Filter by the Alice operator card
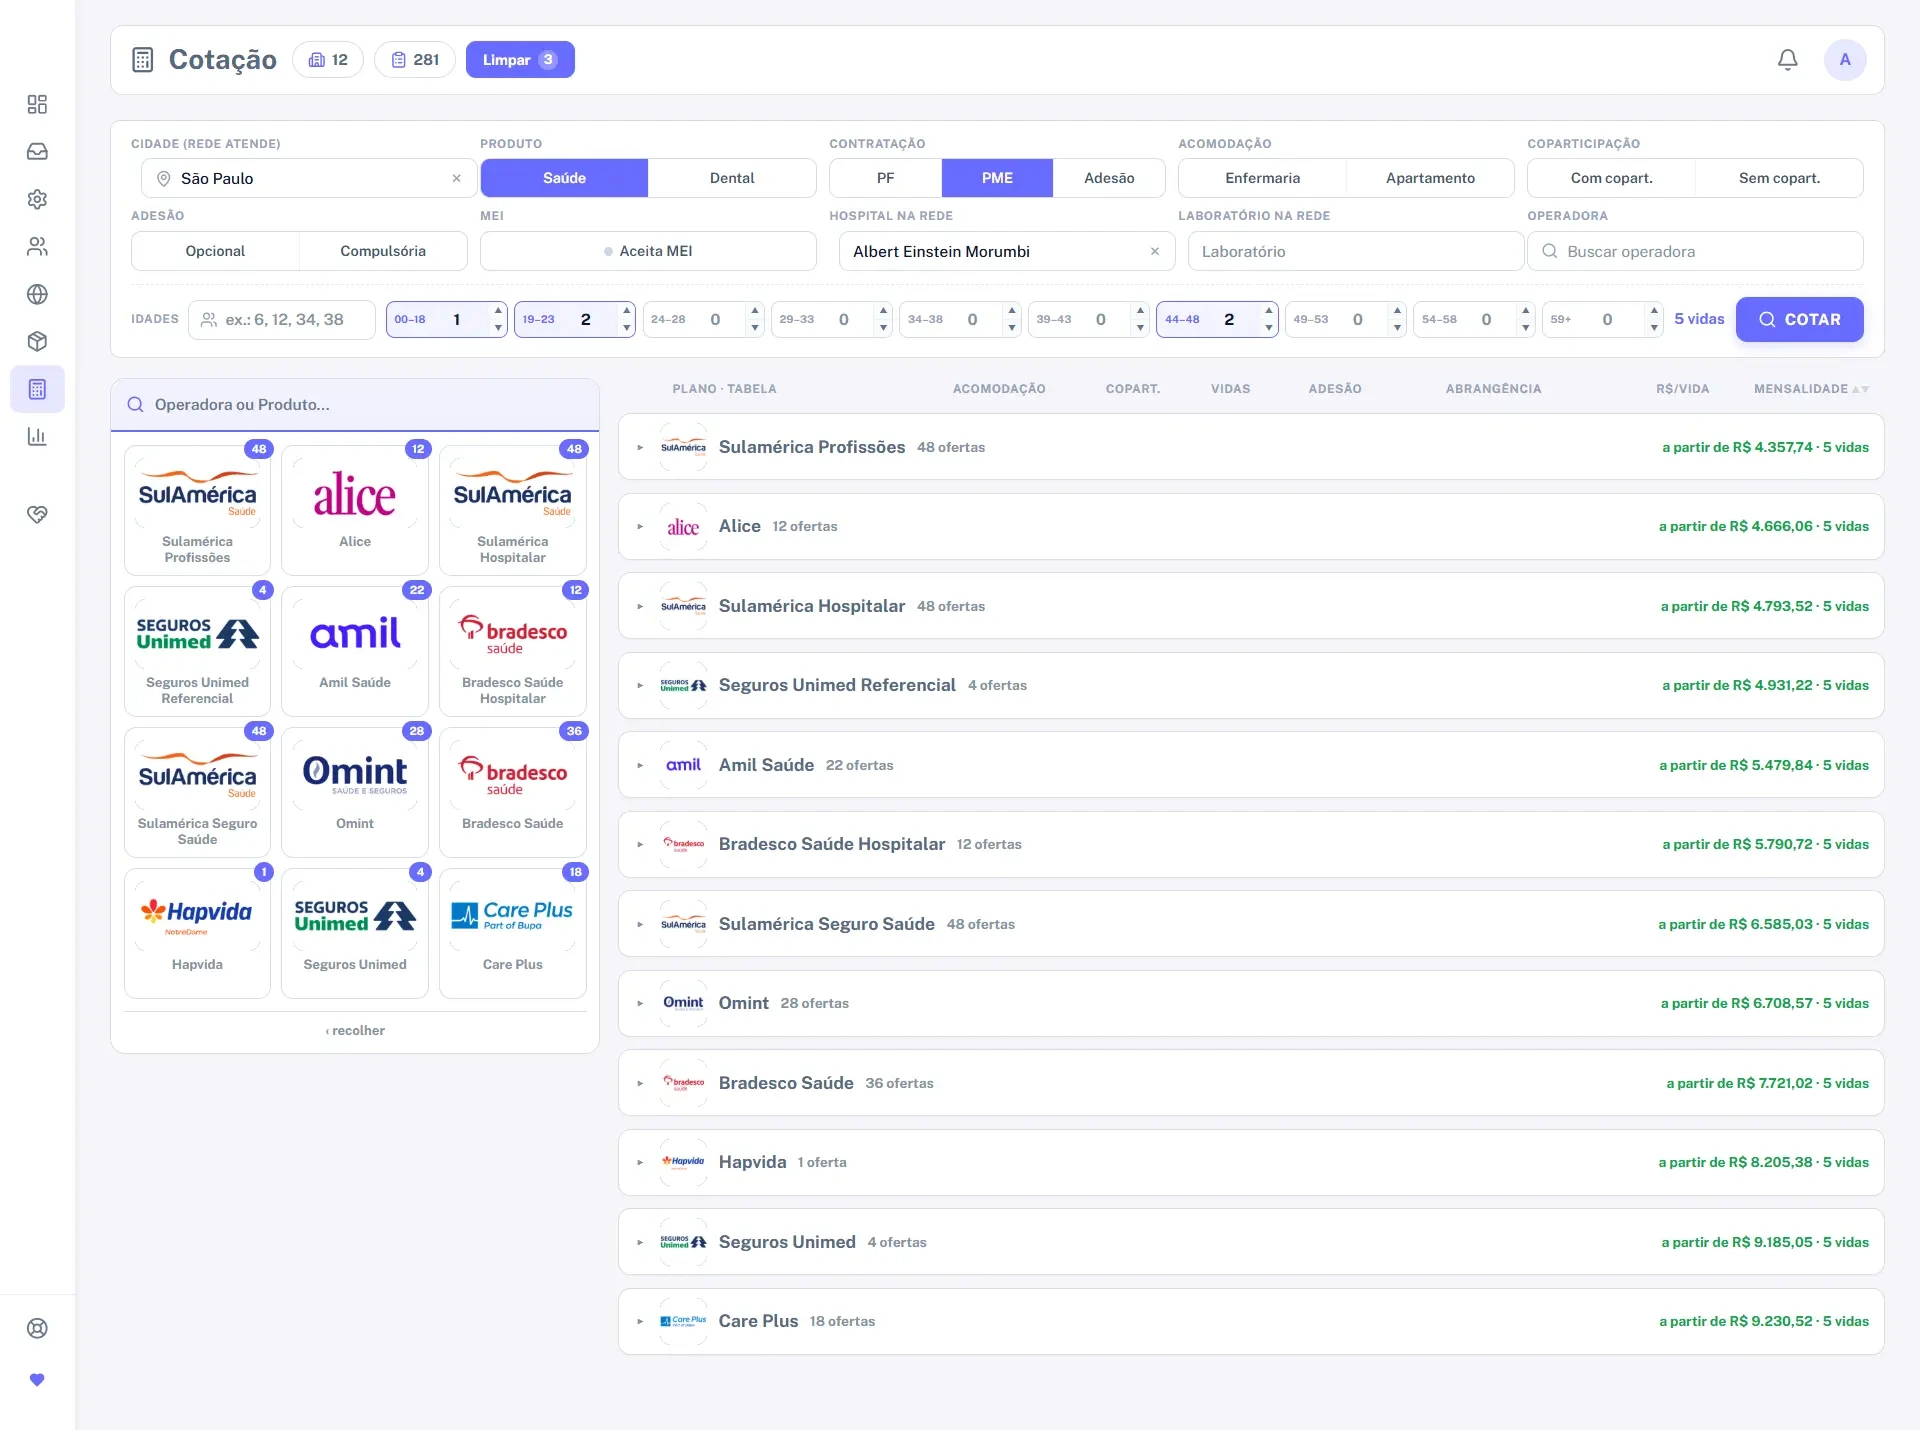 click(355, 510)
